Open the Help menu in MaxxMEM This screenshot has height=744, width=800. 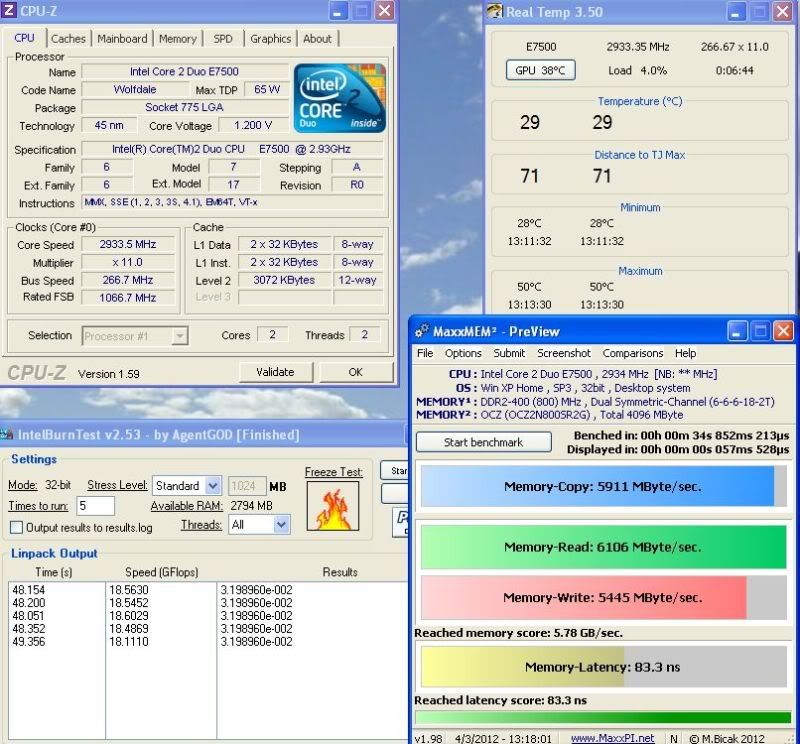pyautogui.click(x=686, y=353)
